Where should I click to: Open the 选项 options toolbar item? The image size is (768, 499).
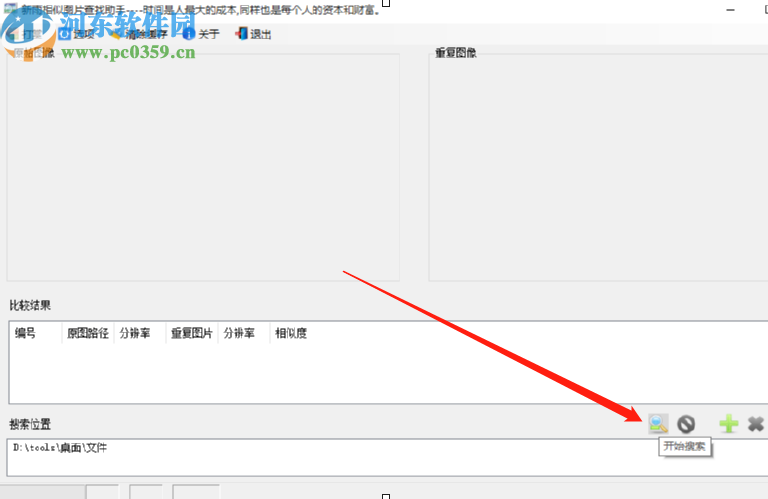click(x=77, y=34)
